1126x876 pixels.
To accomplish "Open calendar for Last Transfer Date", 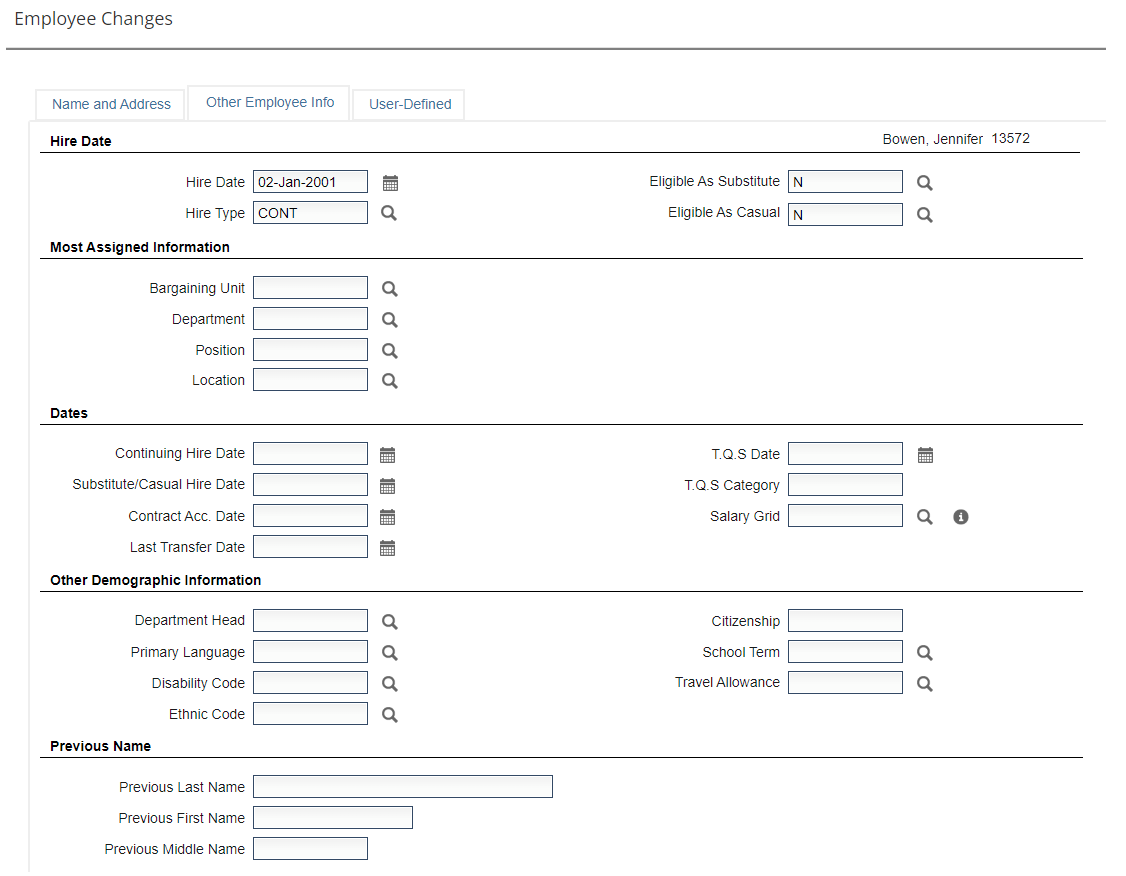I will (388, 548).
